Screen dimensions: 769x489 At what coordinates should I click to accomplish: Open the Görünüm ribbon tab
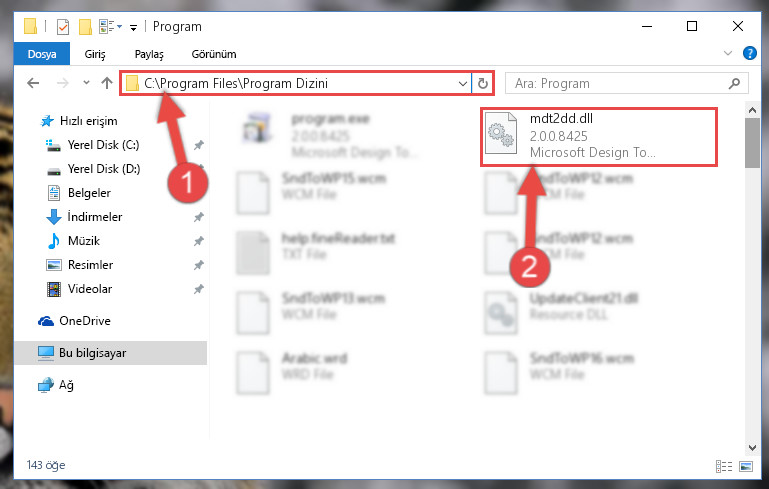pos(214,54)
